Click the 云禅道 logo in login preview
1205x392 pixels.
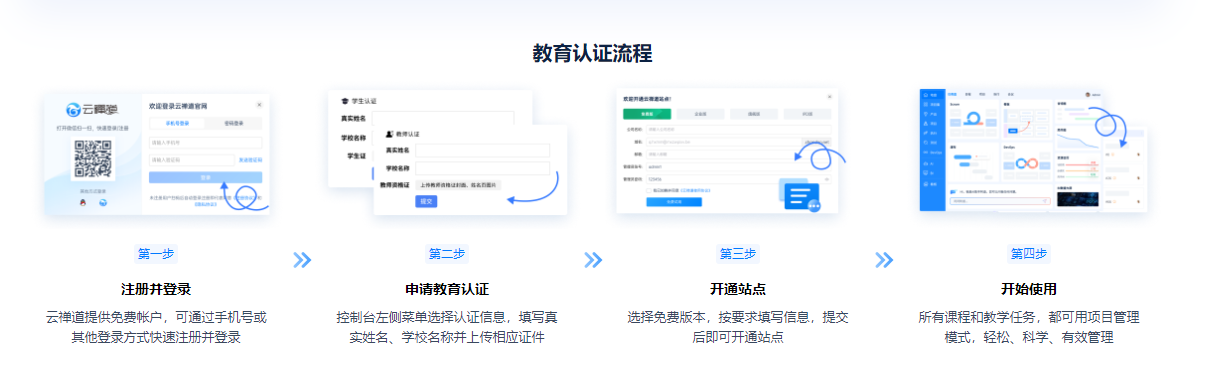coord(93,110)
